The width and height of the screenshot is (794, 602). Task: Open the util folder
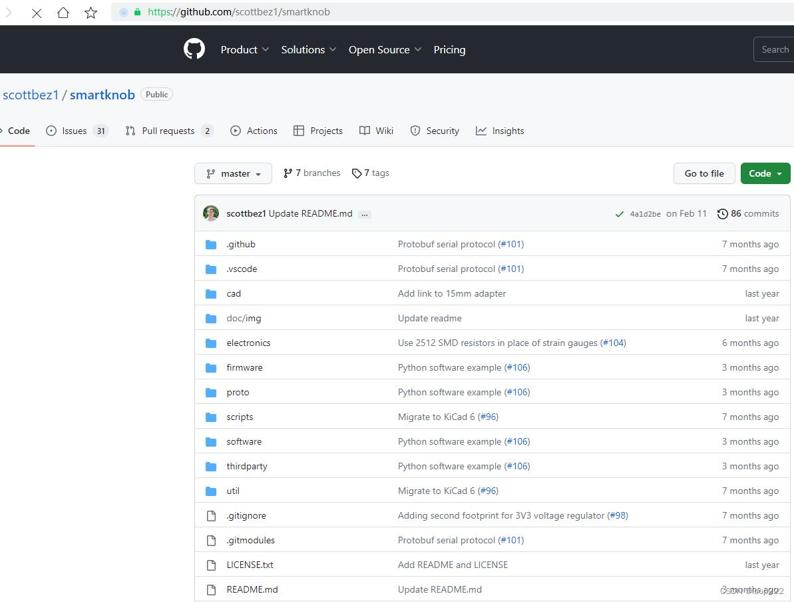tap(233, 491)
